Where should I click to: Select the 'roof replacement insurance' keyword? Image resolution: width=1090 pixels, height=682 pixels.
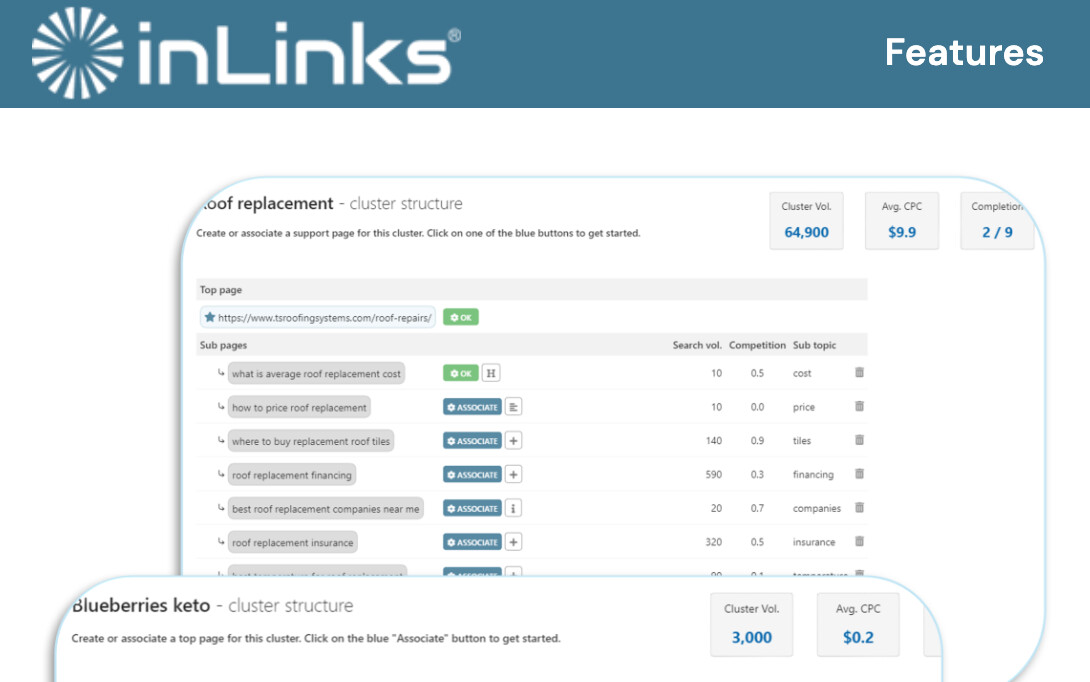pos(293,542)
